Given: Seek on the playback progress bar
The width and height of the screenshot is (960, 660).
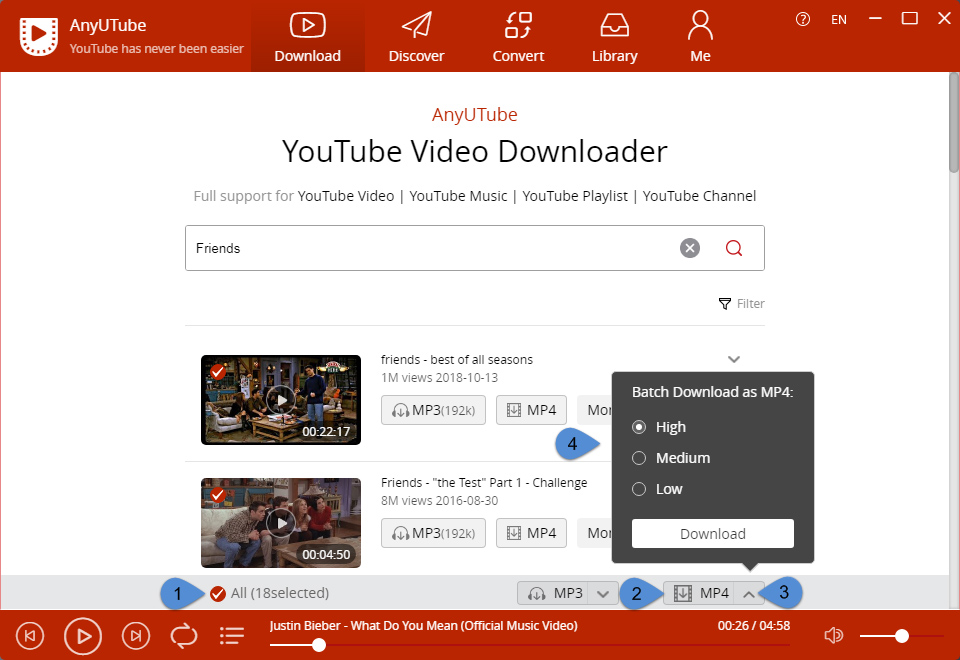Looking at the screenshot, I should (530, 645).
